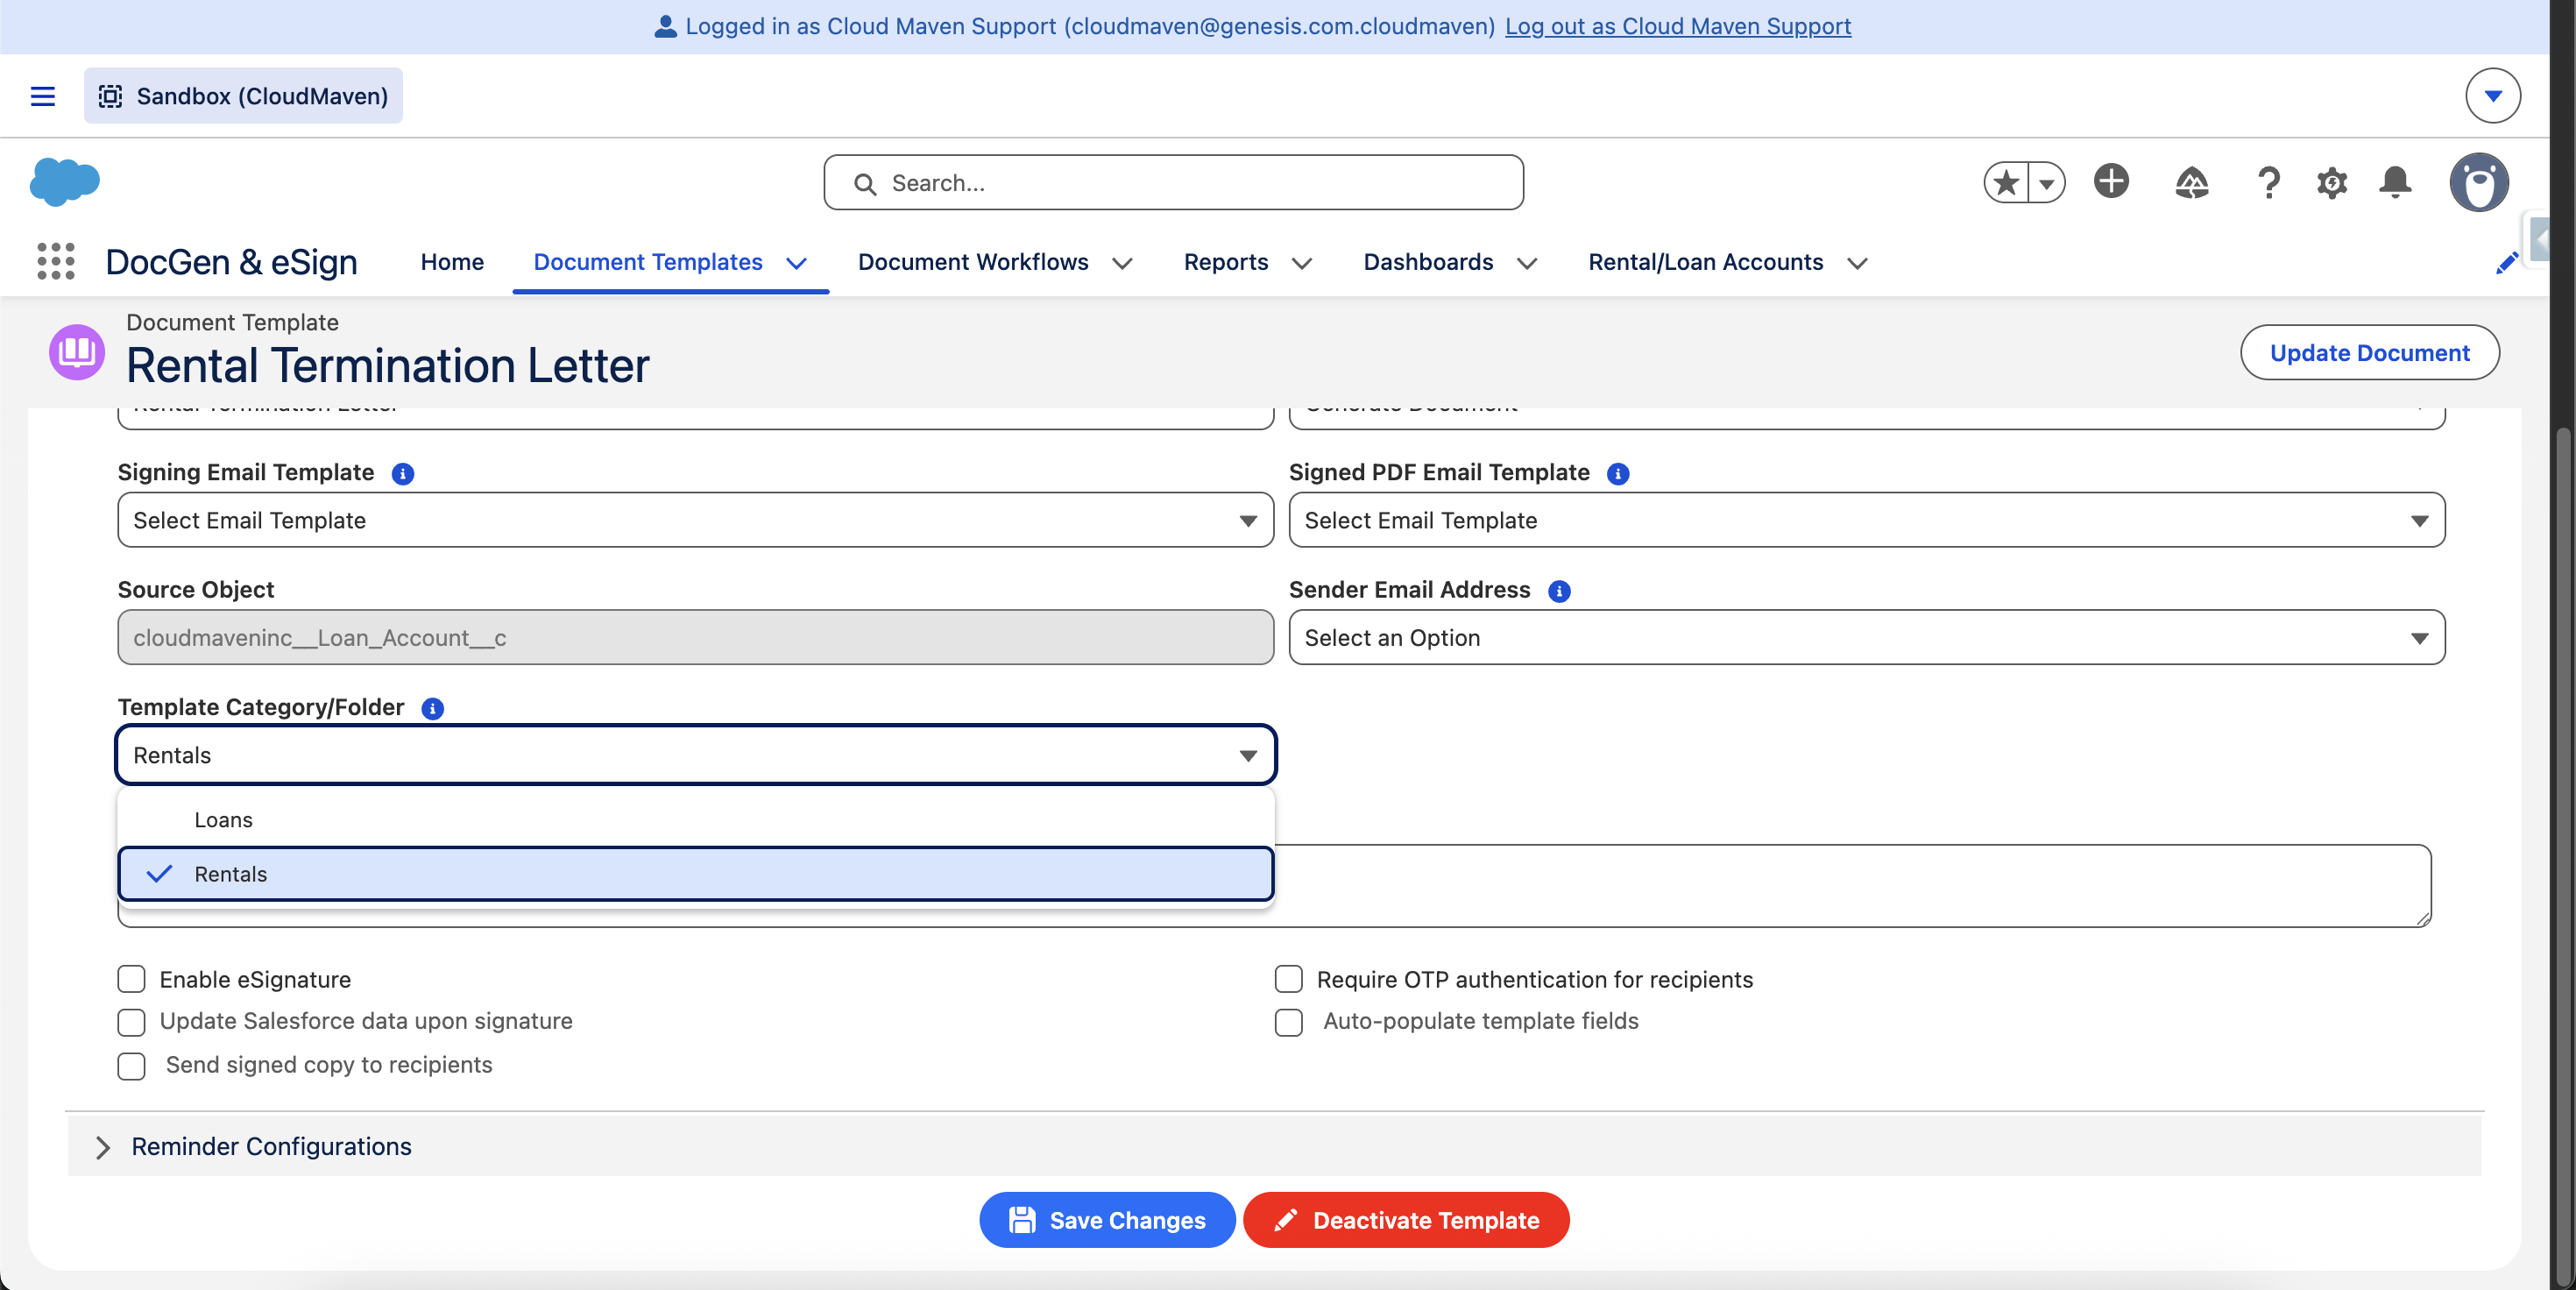
Task: Click the Deactivate Template button
Action: (x=1406, y=1220)
